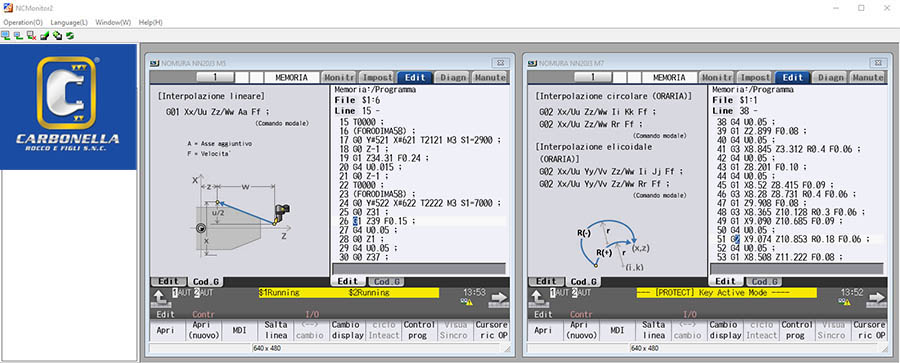This screenshot has width=900, height=363.
Task: Open the Language(L) menu
Action: click(x=69, y=22)
